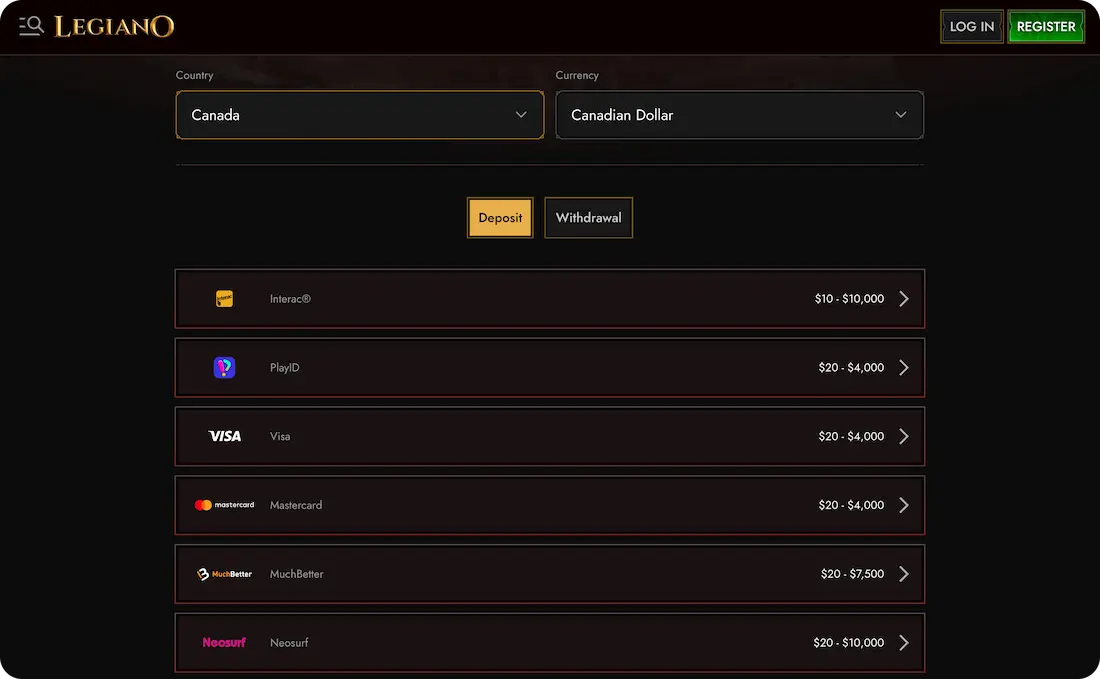Expand the PlayID row chevron
The height and width of the screenshot is (679, 1100).
point(904,366)
